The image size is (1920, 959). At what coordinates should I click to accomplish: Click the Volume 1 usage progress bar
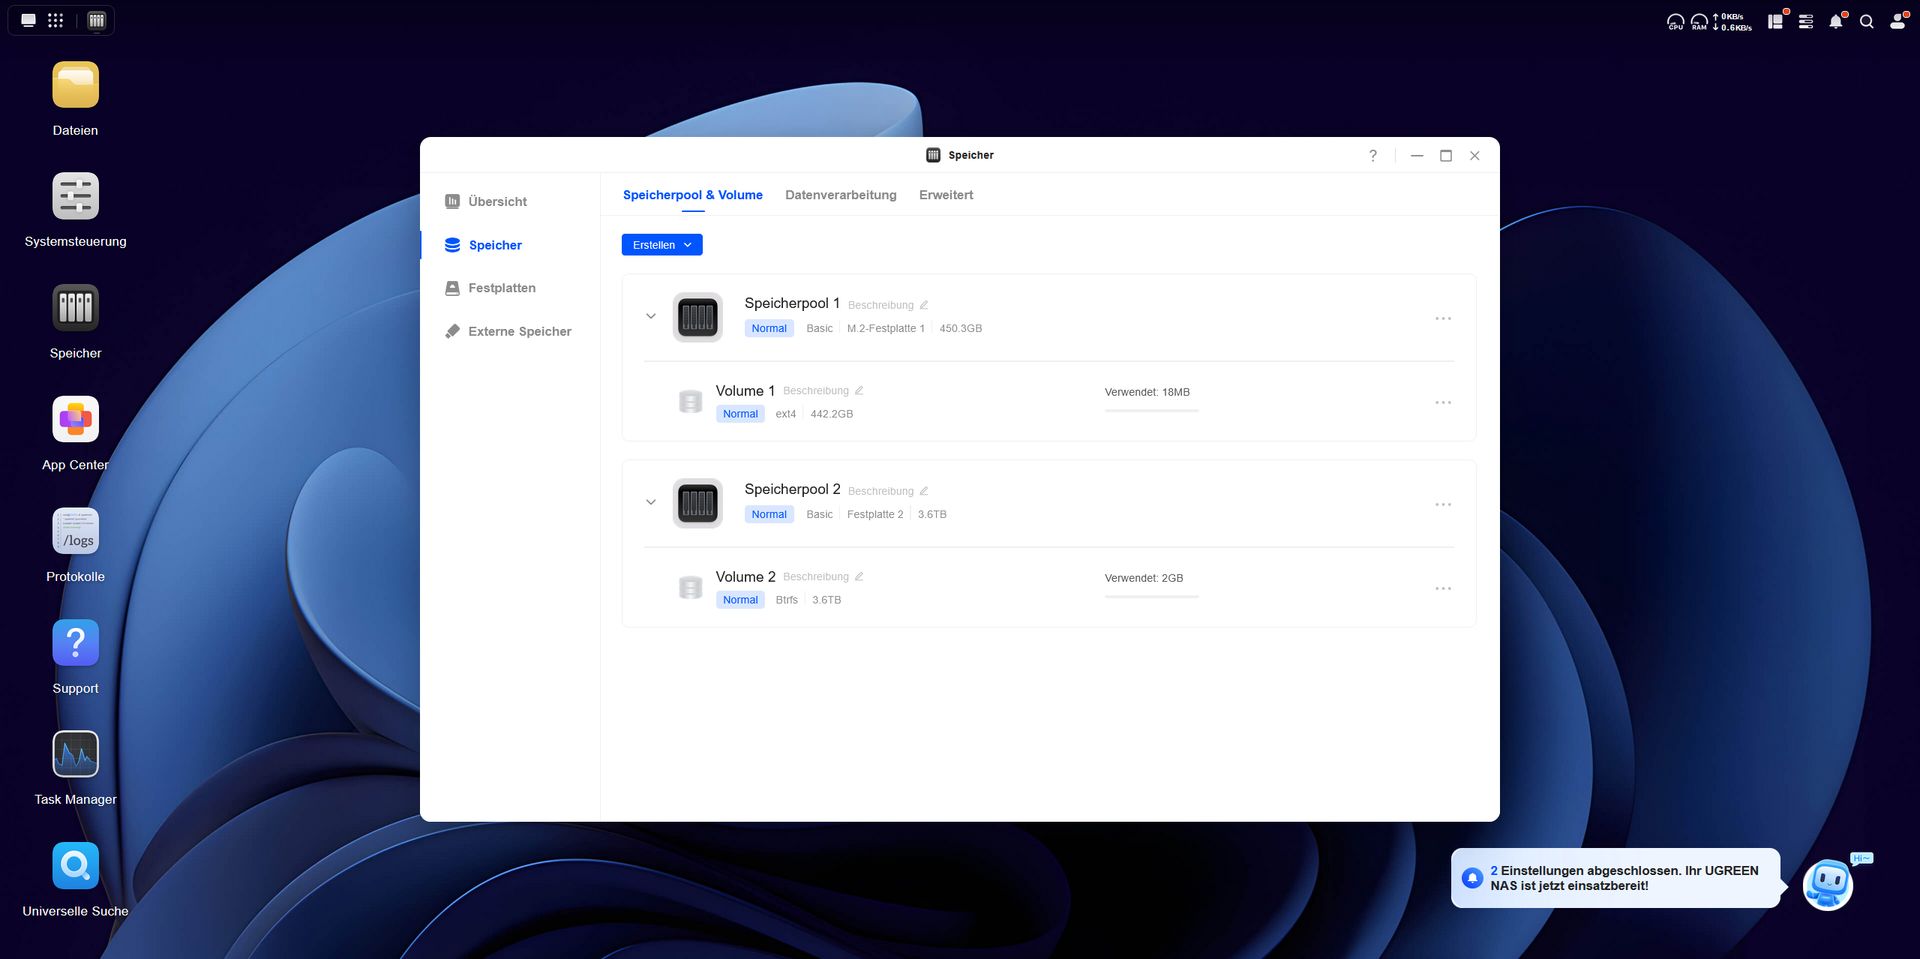1151,410
